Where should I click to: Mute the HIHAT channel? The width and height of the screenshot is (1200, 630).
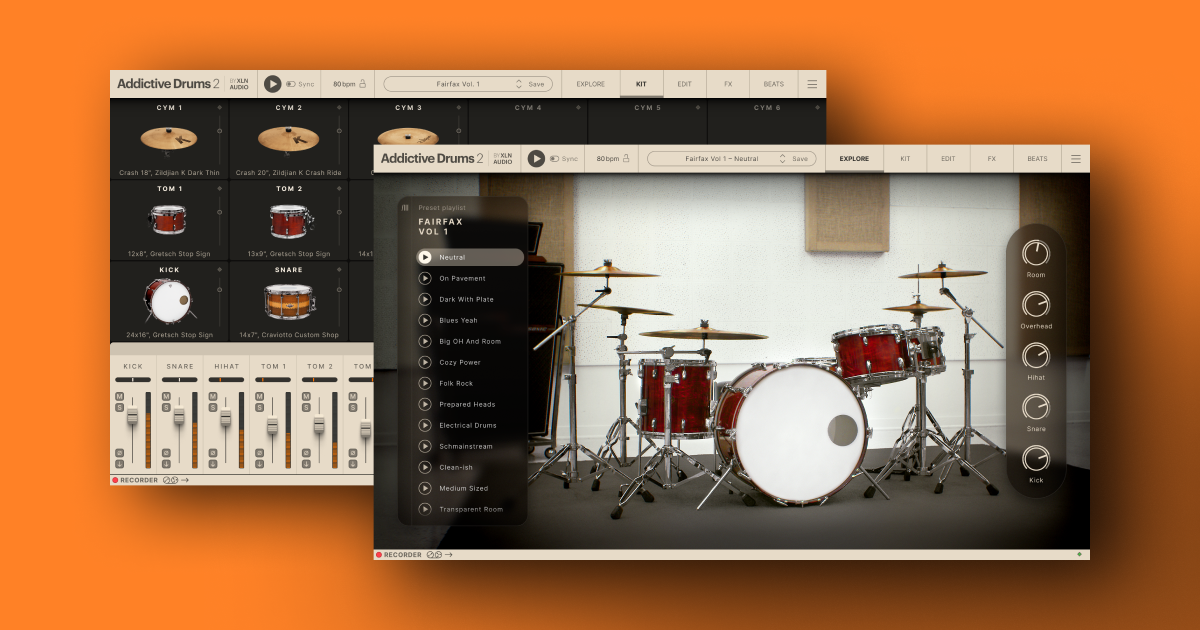212,397
